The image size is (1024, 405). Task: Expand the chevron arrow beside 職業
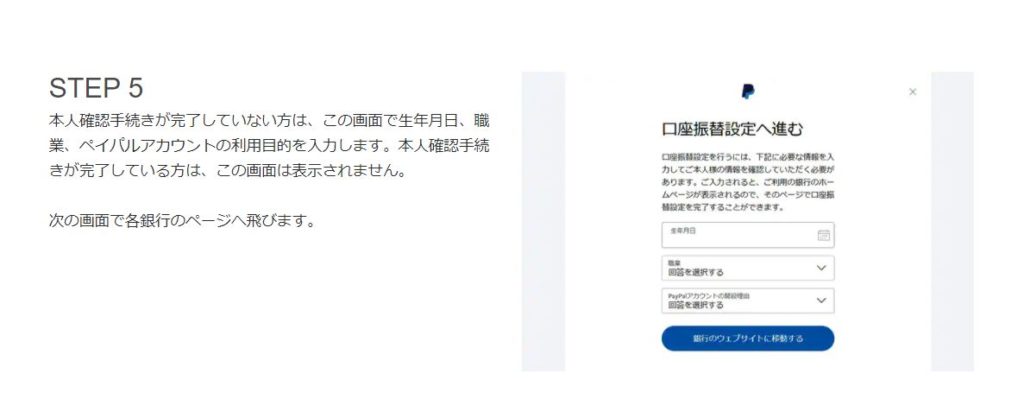pyautogui.click(x=822, y=268)
